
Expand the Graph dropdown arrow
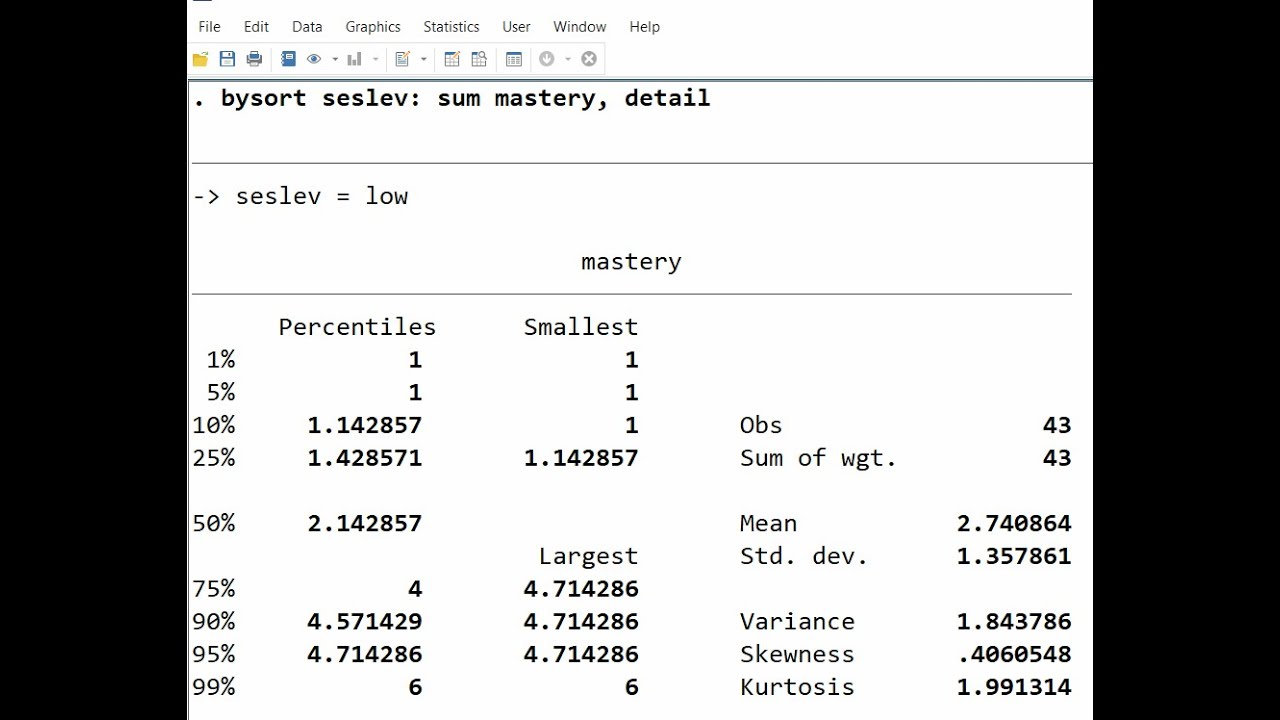point(376,59)
